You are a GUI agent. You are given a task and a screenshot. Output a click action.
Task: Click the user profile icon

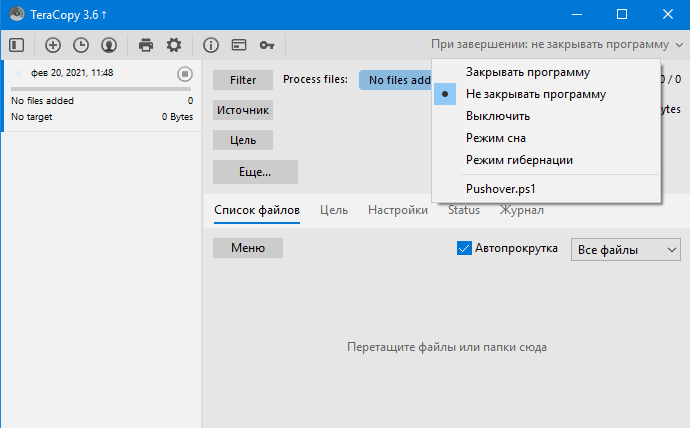point(109,45)
